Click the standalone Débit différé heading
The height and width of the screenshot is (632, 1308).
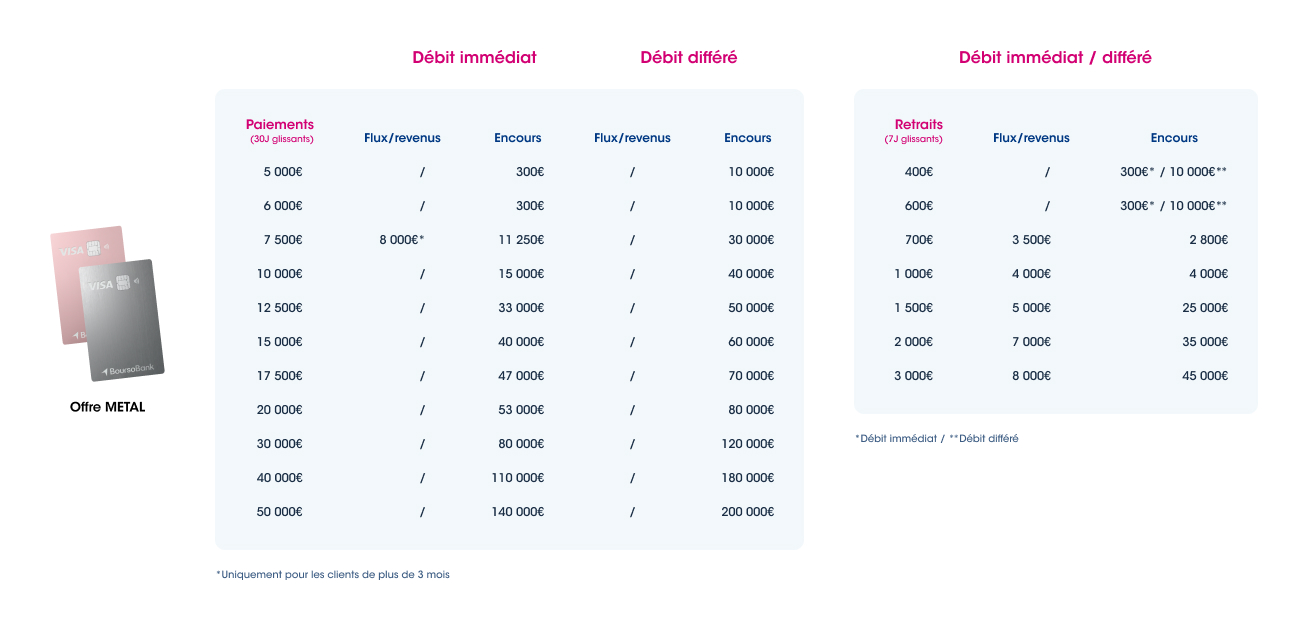click(x=688, y=57)
